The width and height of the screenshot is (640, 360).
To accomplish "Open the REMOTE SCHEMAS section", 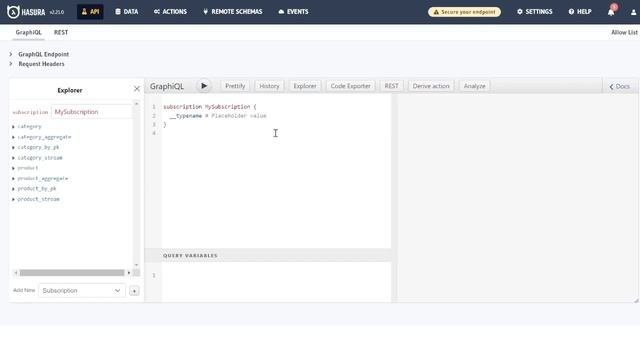I will click(x=233, y=12).
